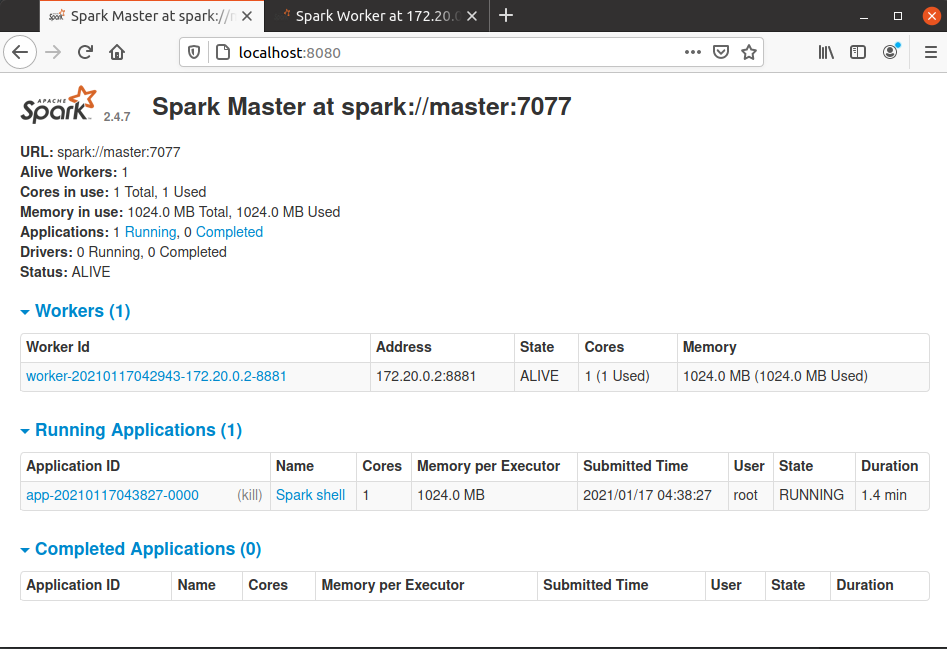Open the Firefox hamburger menu
The image size is (947, 649).
click(931, 53)
